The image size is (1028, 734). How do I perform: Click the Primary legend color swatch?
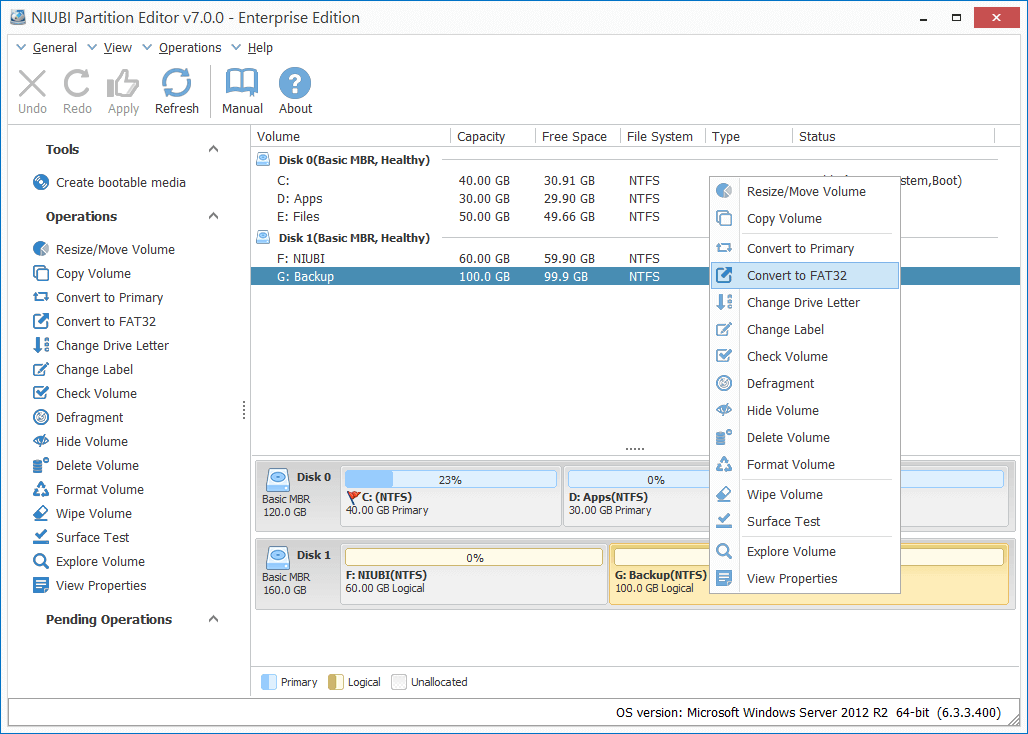coord(269,682)
